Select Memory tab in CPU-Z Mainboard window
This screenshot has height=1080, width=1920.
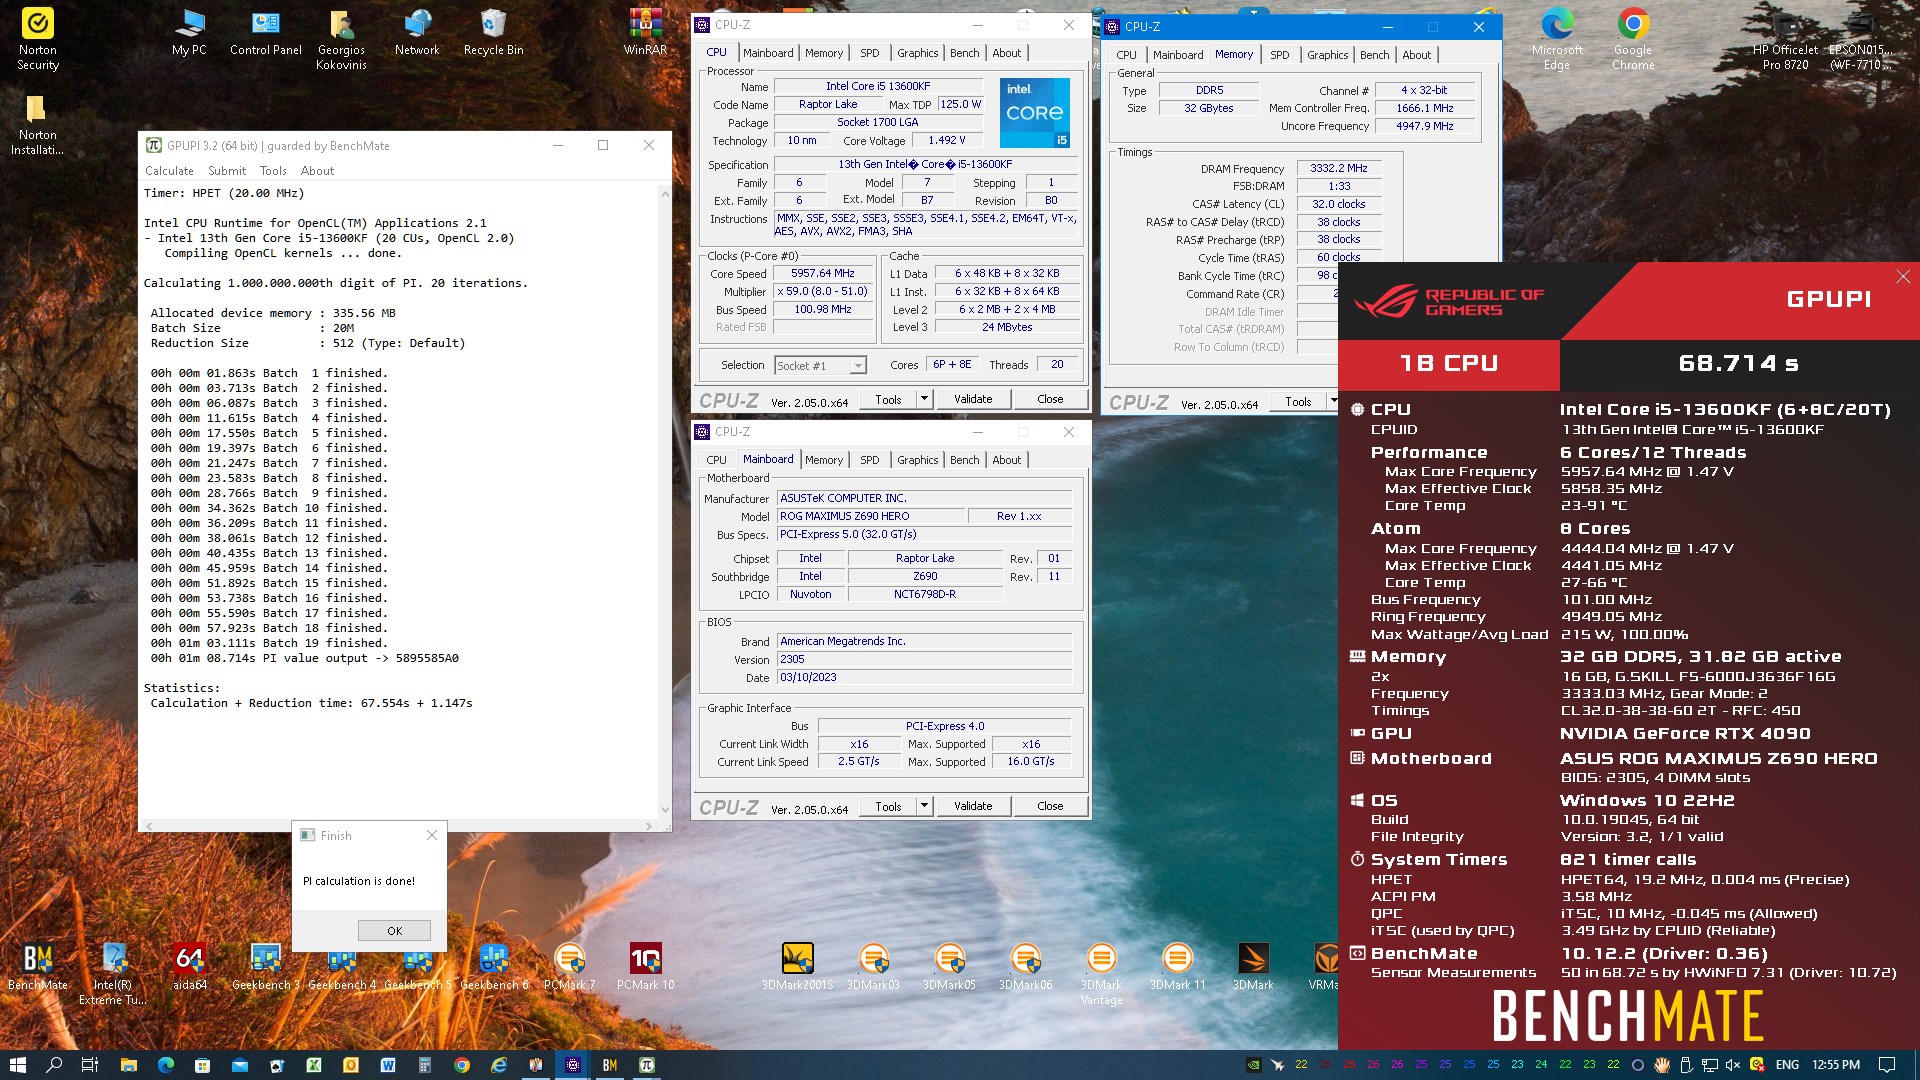point(824,460)
